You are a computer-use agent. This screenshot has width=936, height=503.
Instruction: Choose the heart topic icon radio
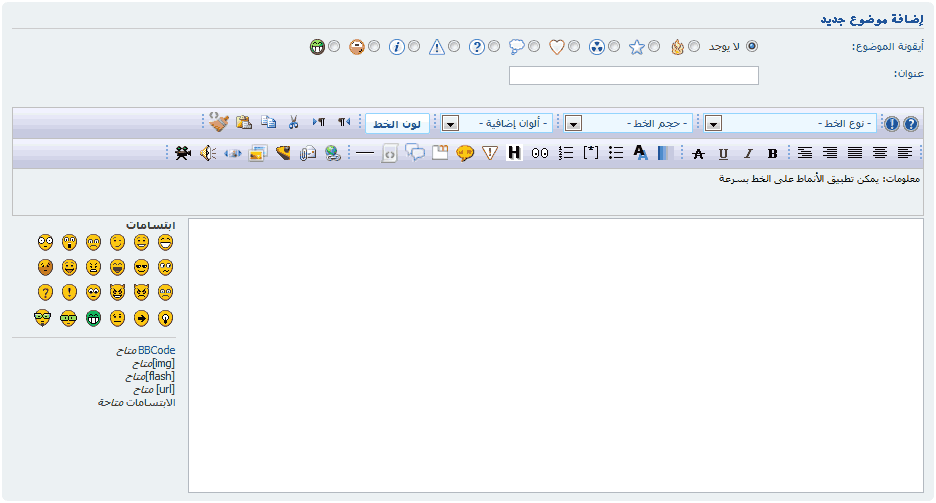click(x=574, y=46)
